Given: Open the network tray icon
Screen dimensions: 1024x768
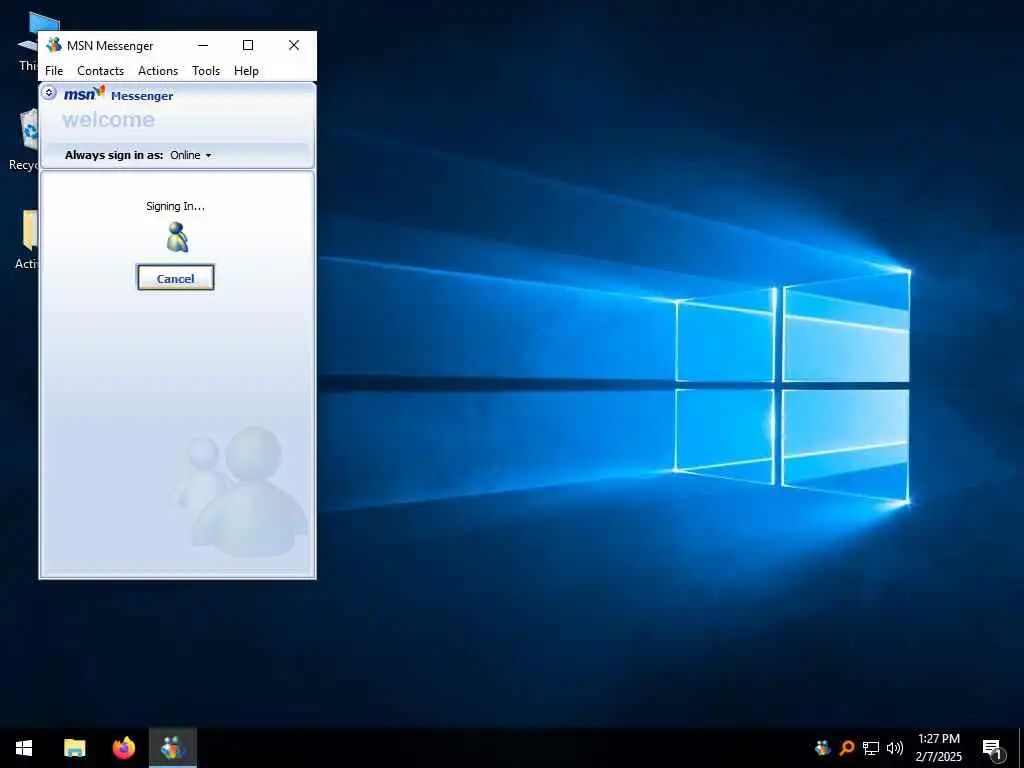Looking at the screenshot, I should pos(871,748).
